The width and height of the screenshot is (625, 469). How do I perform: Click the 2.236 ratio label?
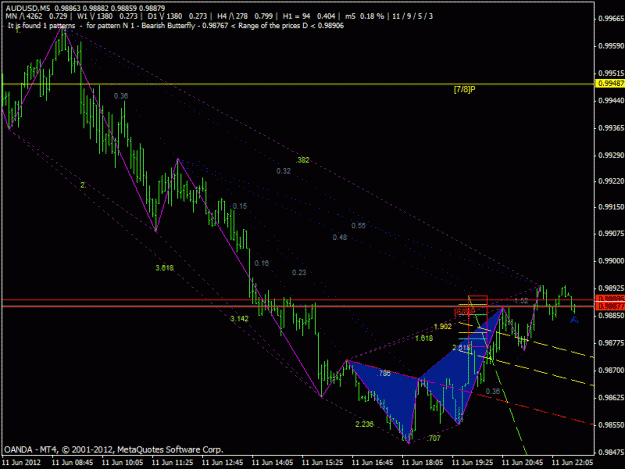point(364,424)
